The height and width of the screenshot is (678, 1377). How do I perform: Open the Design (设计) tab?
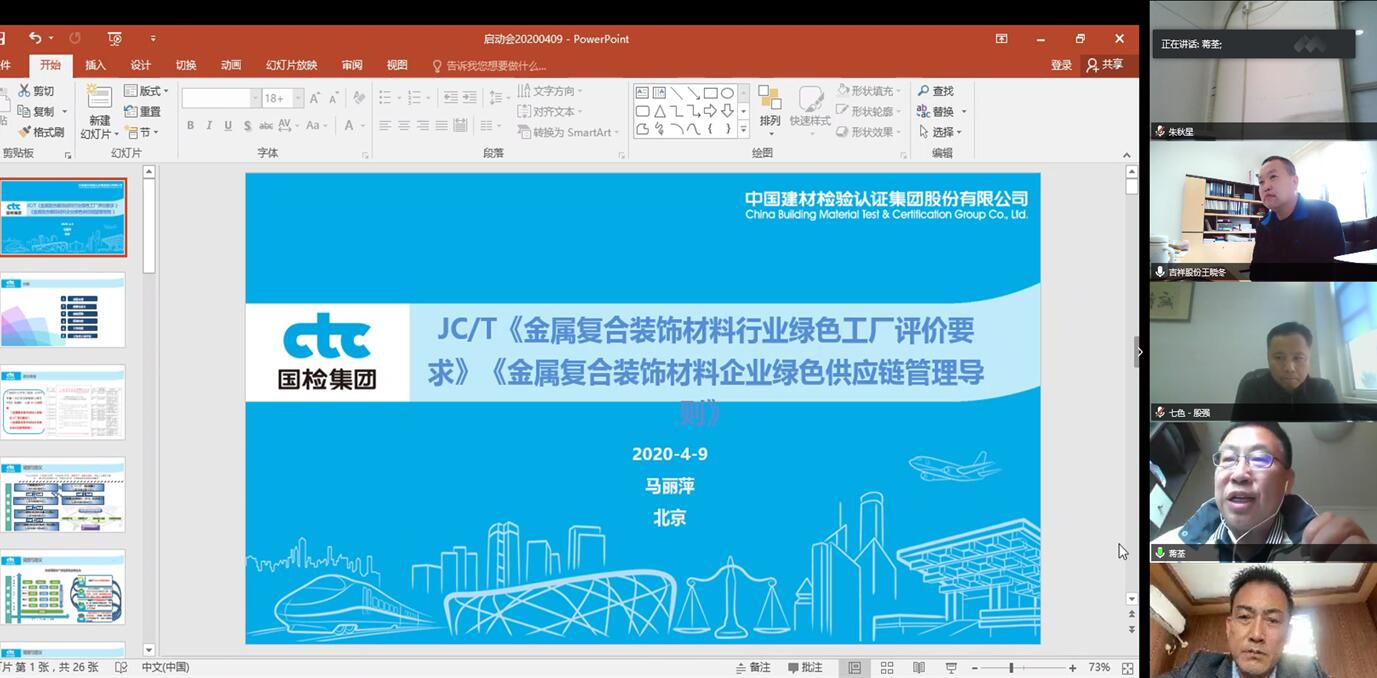[141, 65]
